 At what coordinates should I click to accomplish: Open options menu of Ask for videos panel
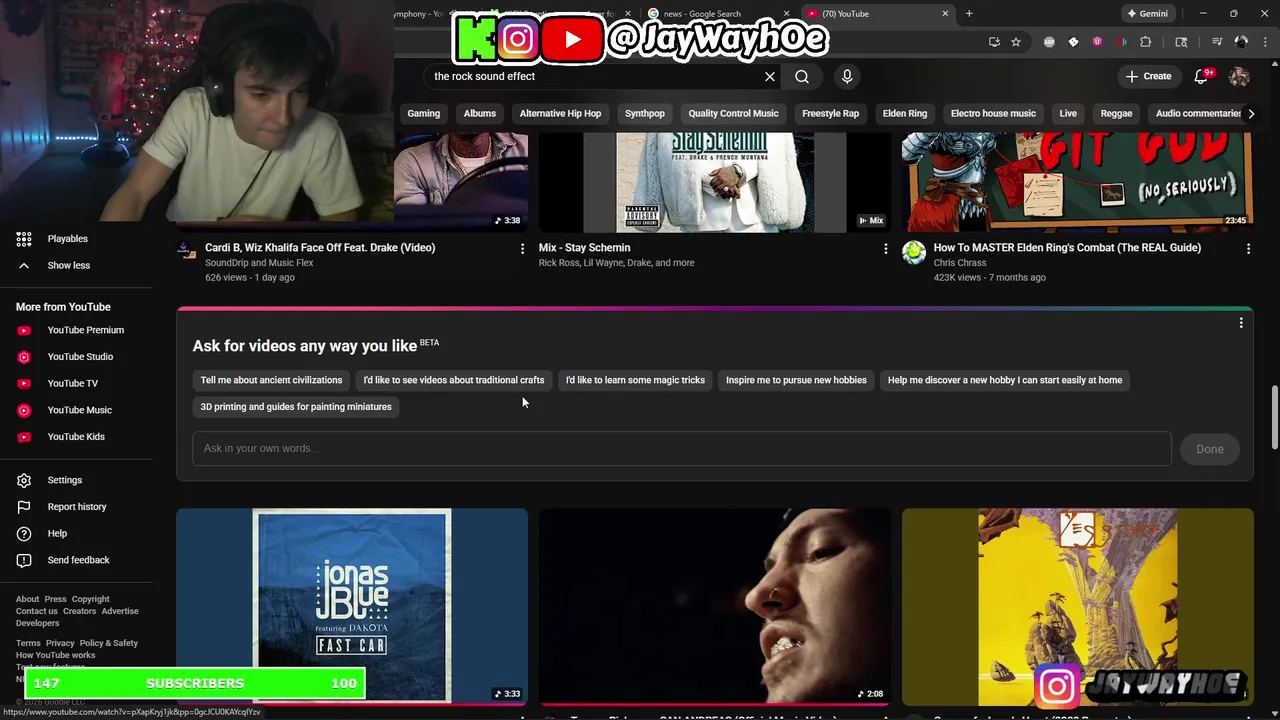1241,323
